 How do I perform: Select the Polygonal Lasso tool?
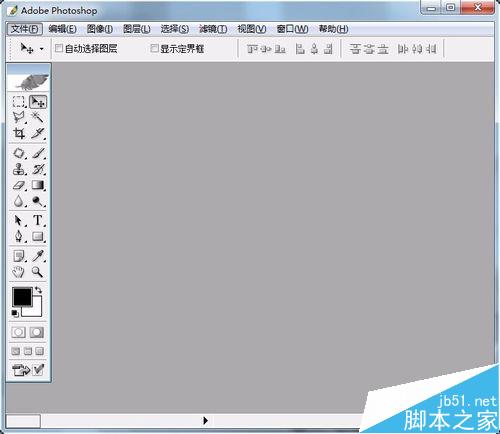click(19, 117)
